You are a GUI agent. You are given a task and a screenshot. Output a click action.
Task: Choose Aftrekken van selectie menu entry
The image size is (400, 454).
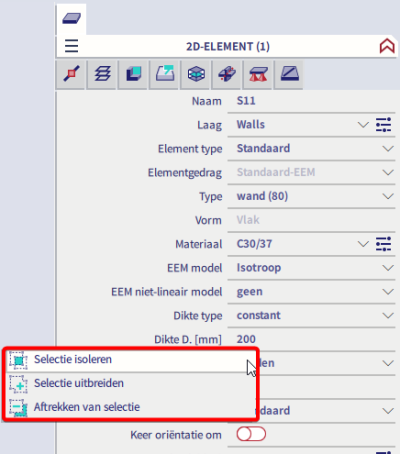point(131,407)
